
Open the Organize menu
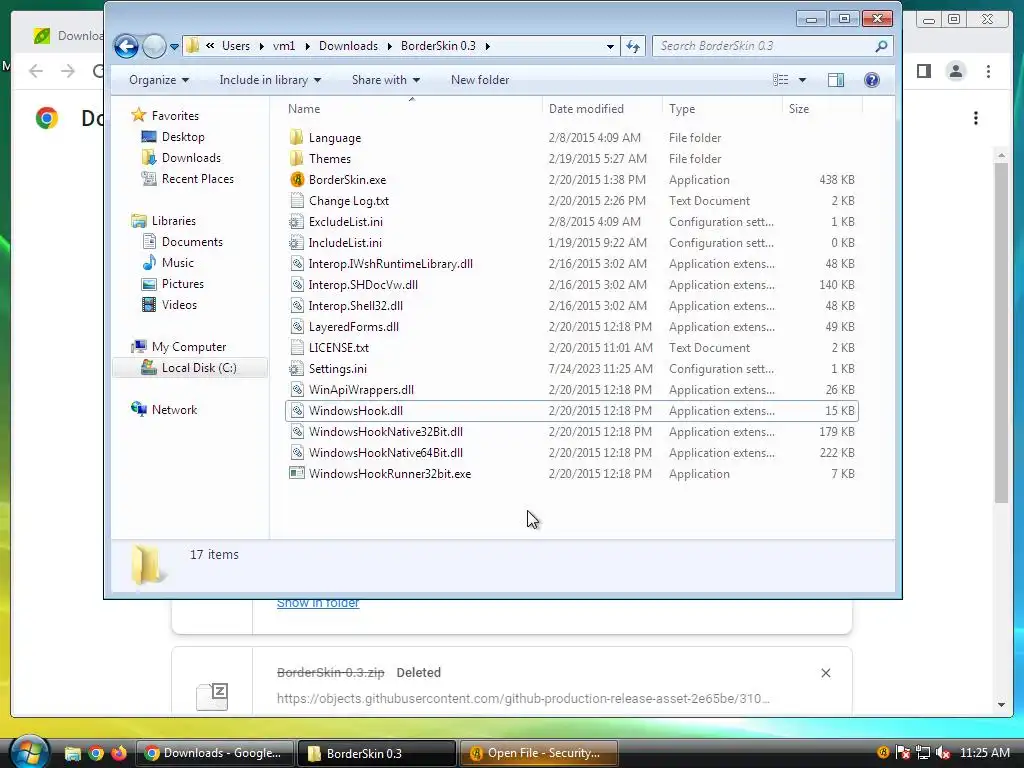pyautogui.click(x=159, y=80)
